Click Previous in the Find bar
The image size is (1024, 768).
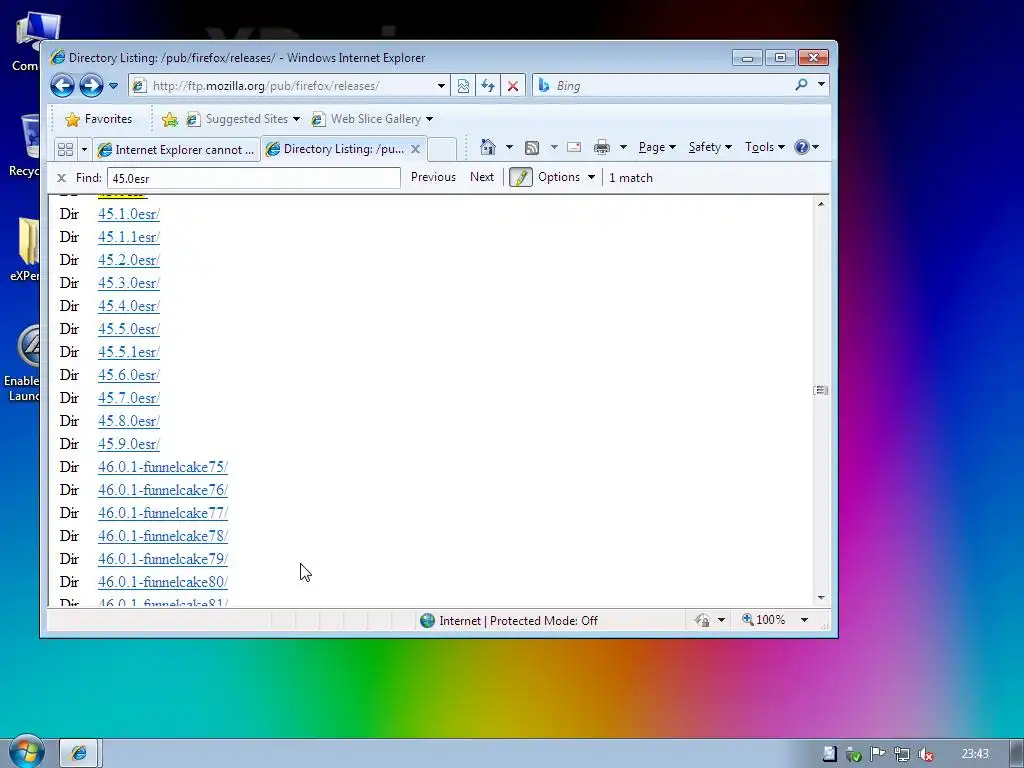click(433, 177)
